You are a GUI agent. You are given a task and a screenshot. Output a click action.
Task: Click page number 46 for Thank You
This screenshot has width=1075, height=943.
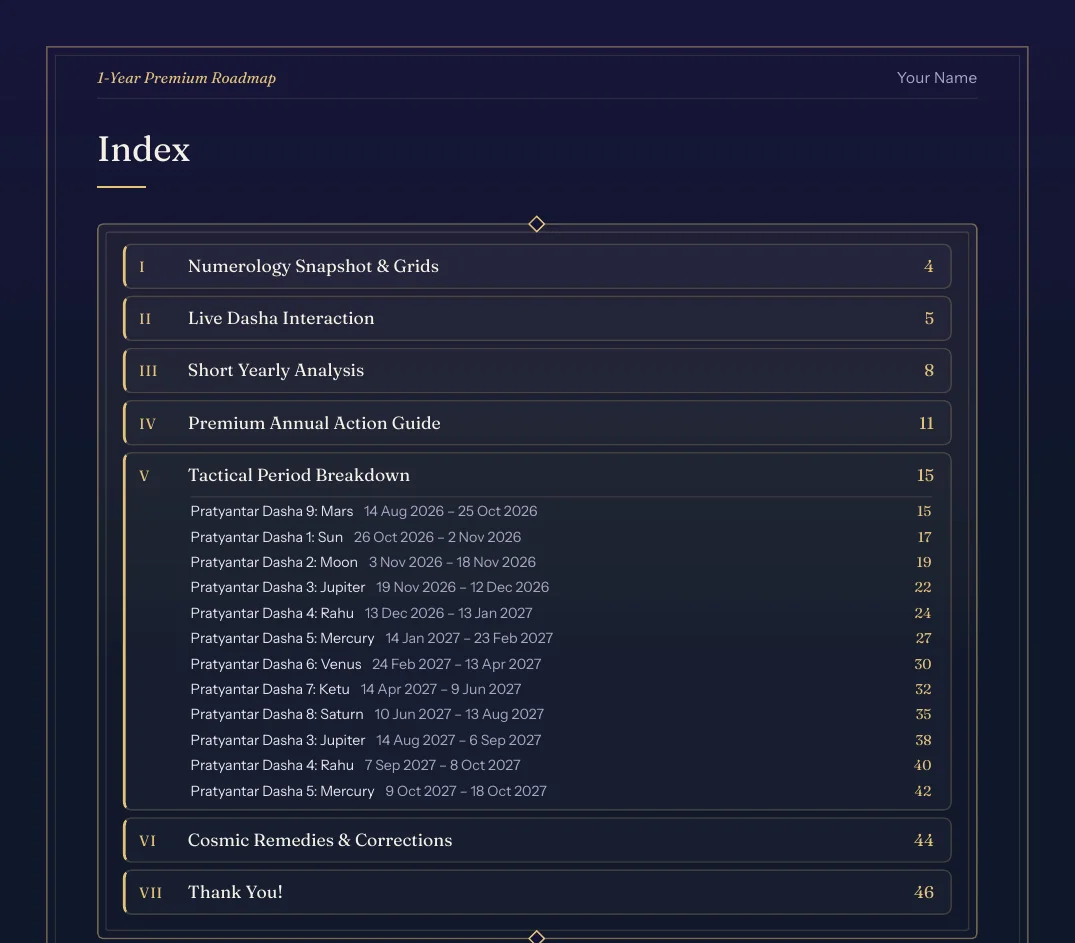[923, 892]
